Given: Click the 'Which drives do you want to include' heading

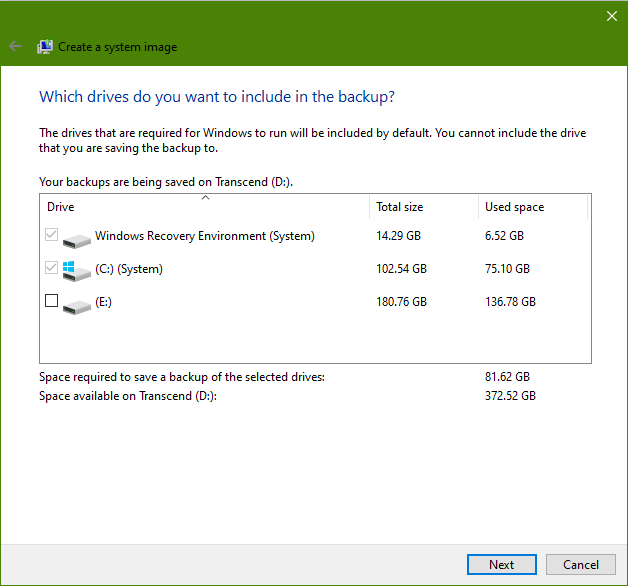Looking at the screenshot, I should pyautogui.click(x=217, y=97).
